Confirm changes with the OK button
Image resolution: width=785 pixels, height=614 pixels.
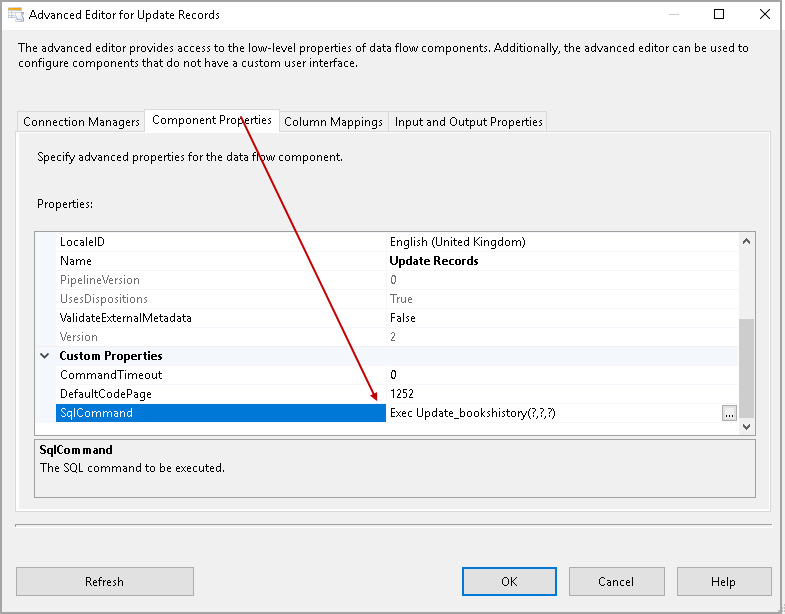509,581
